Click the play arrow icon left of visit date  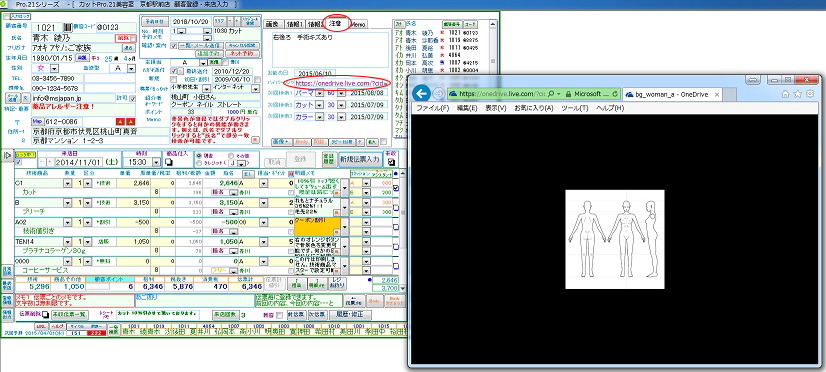coord(7,155)
